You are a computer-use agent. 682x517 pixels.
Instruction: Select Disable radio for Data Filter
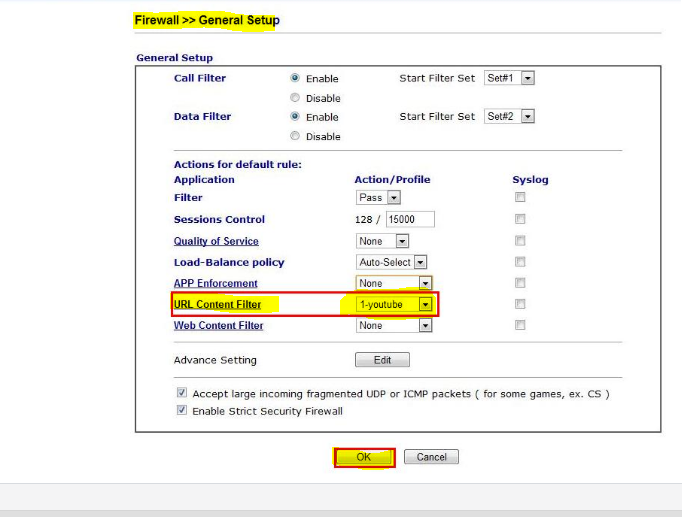(x=295, y=136)
